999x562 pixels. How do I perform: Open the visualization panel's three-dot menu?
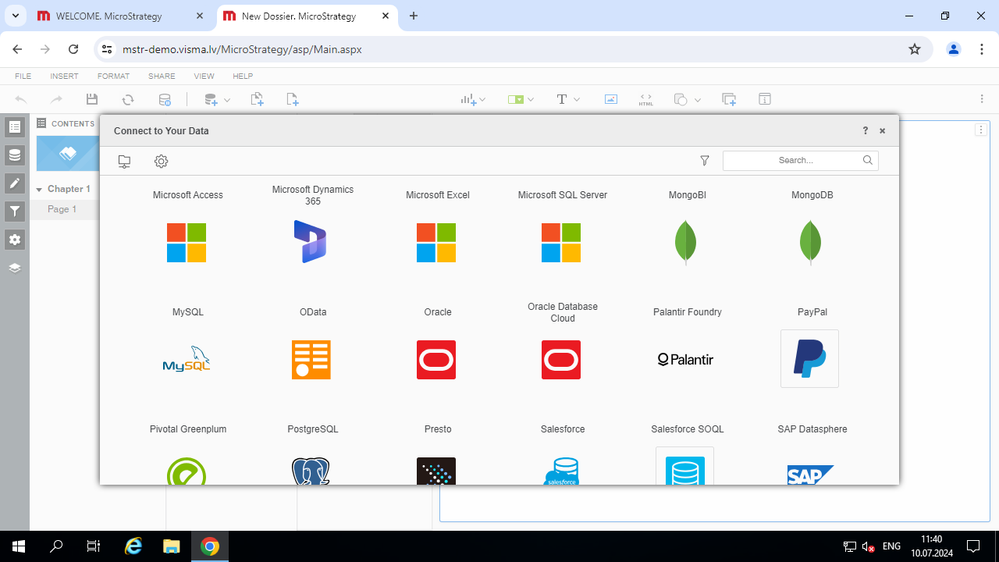click(981, 130)
